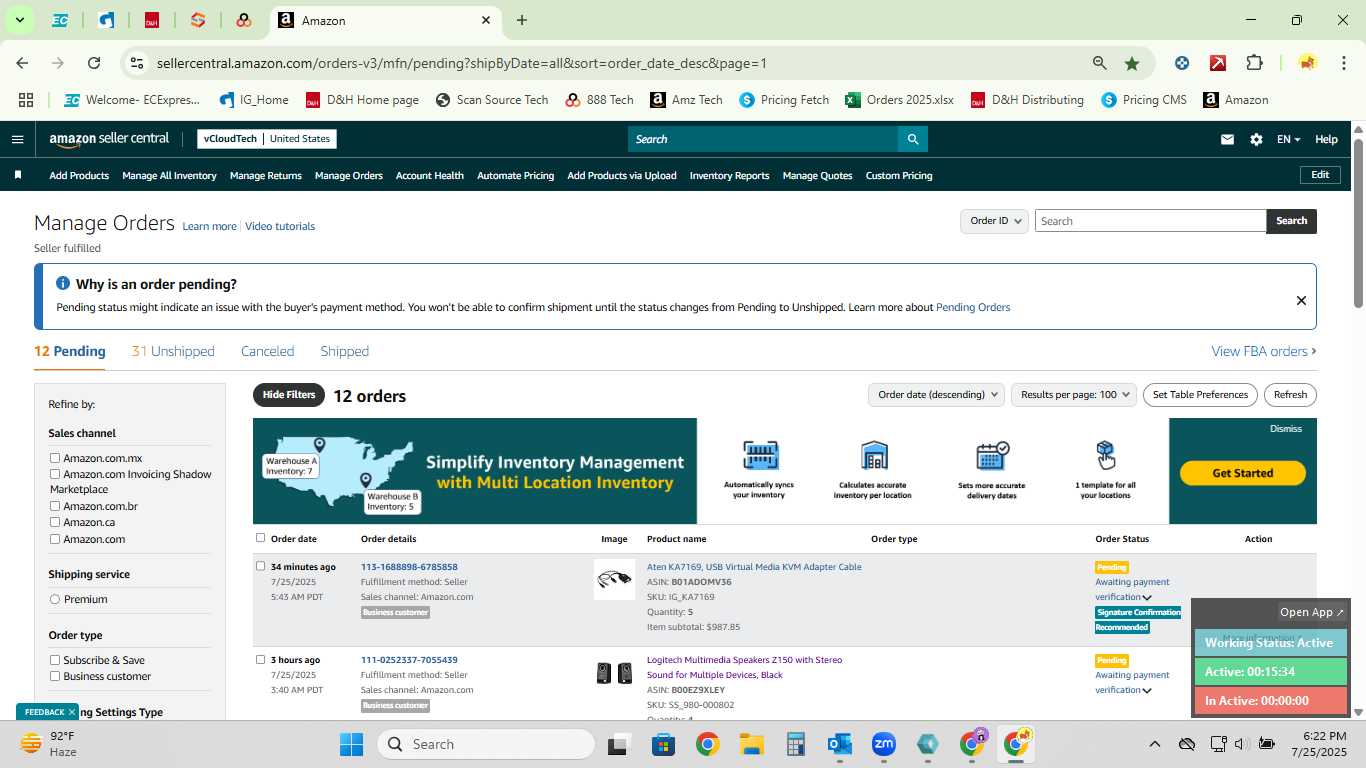
Task: Open the Orders 2025.xlsx bookmark
Action: pyautogui.click(x=900, y=100)
